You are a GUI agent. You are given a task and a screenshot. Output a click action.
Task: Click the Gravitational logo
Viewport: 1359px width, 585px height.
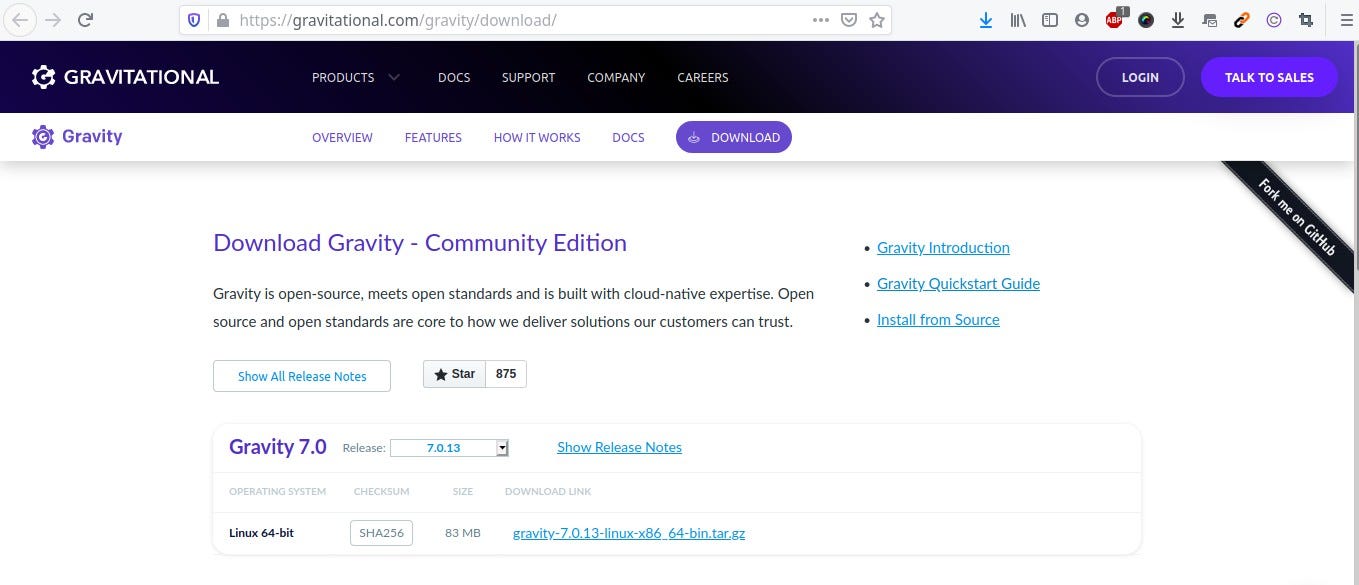point(125,77)
